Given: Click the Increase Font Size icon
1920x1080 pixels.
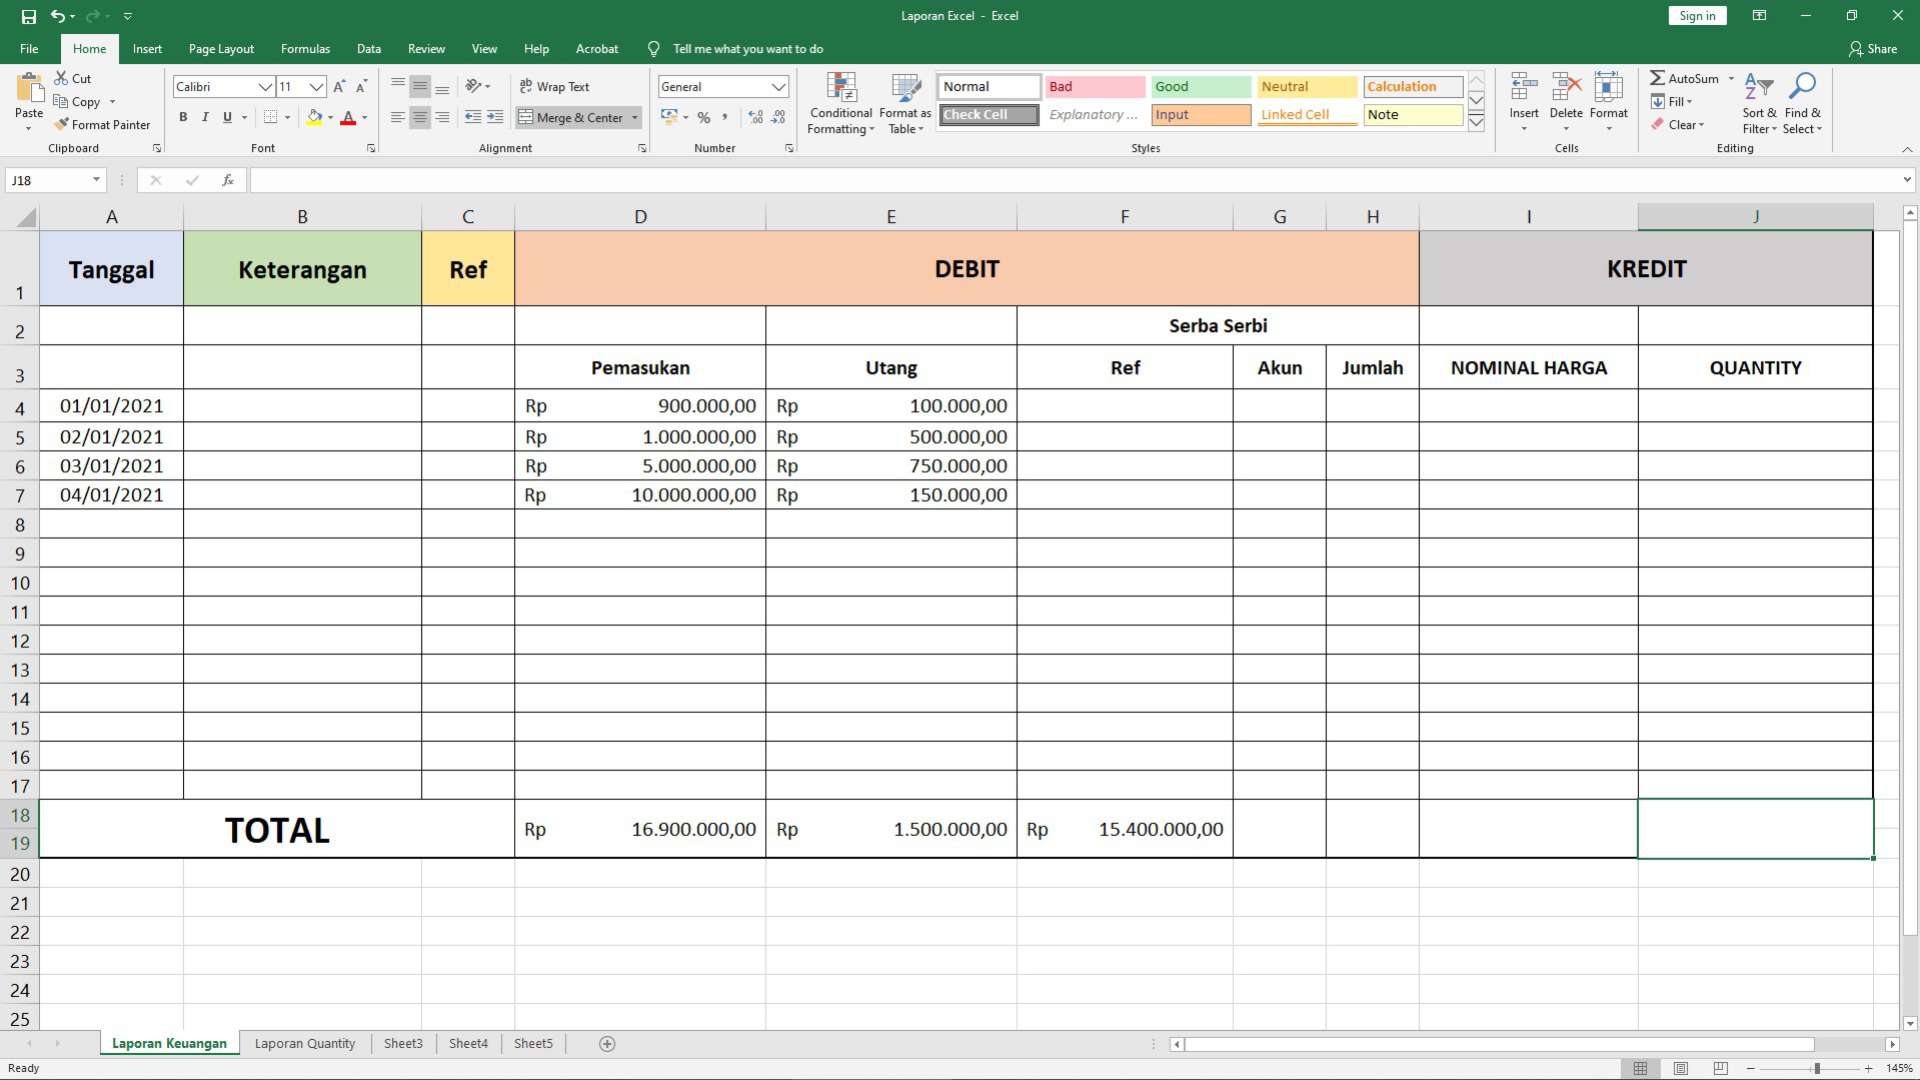Looking at the screenshot, I should (x=340, y=87).
